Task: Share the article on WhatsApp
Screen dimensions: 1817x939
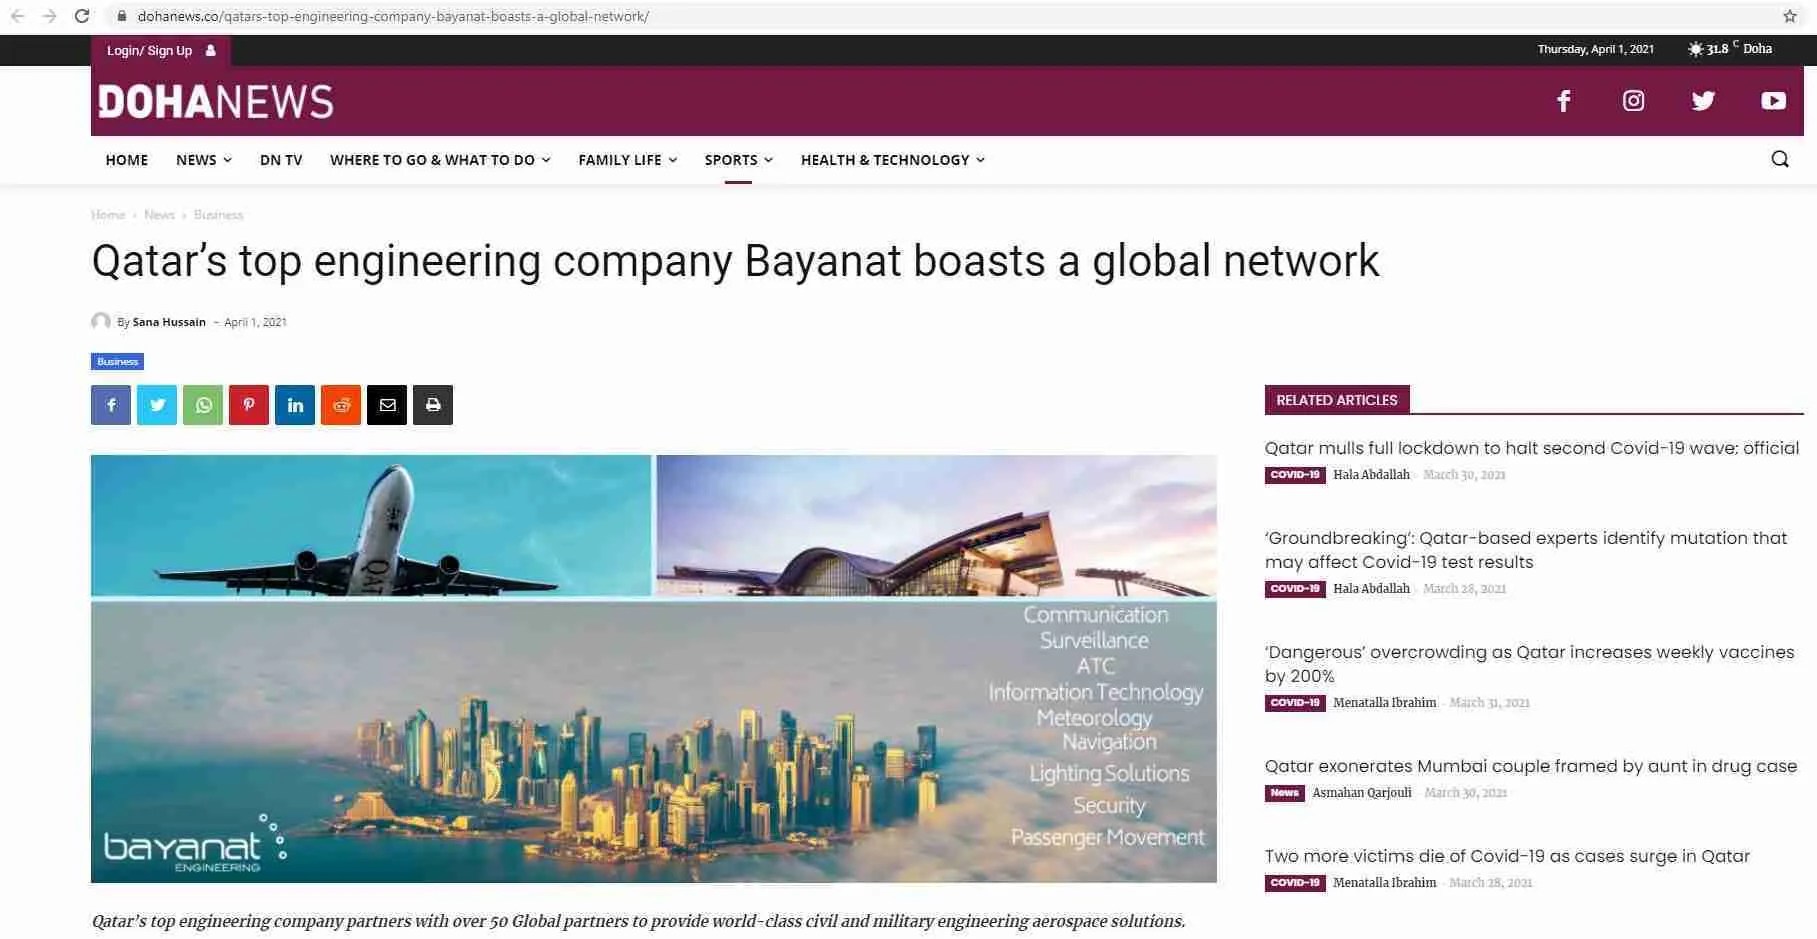Action: [203, 404]
